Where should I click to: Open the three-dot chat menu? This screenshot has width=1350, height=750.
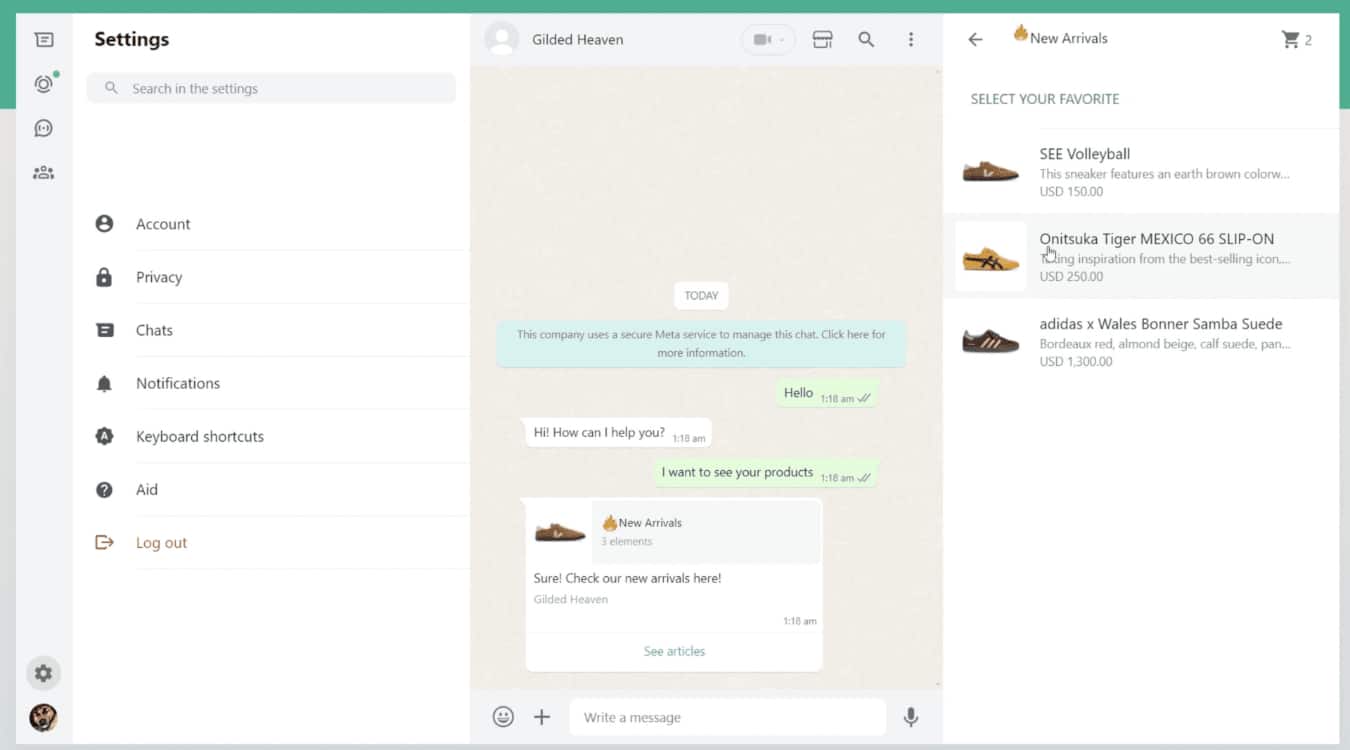tap(910, 40)
